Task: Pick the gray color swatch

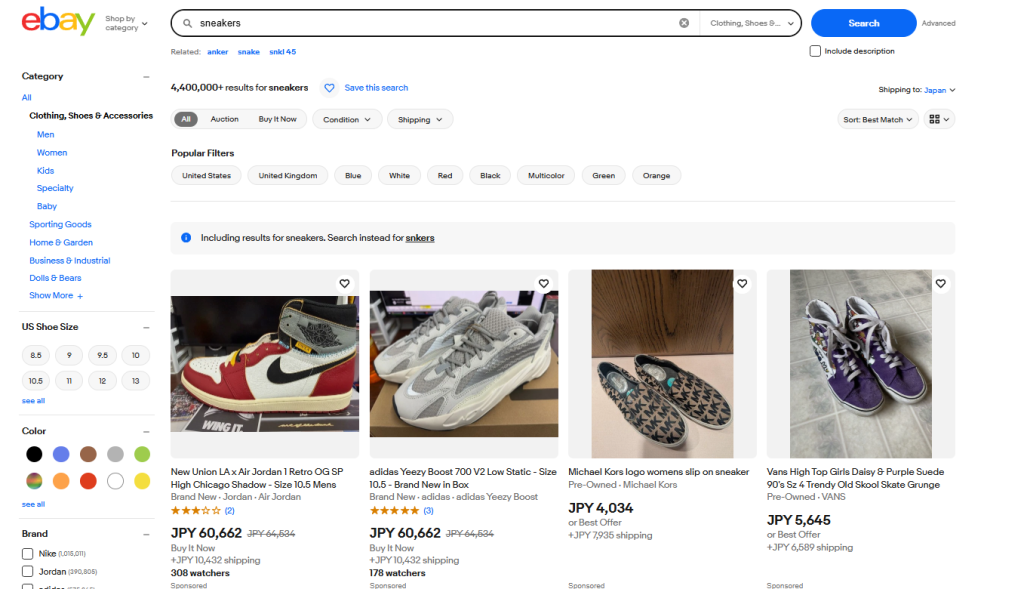Action: 115,454
